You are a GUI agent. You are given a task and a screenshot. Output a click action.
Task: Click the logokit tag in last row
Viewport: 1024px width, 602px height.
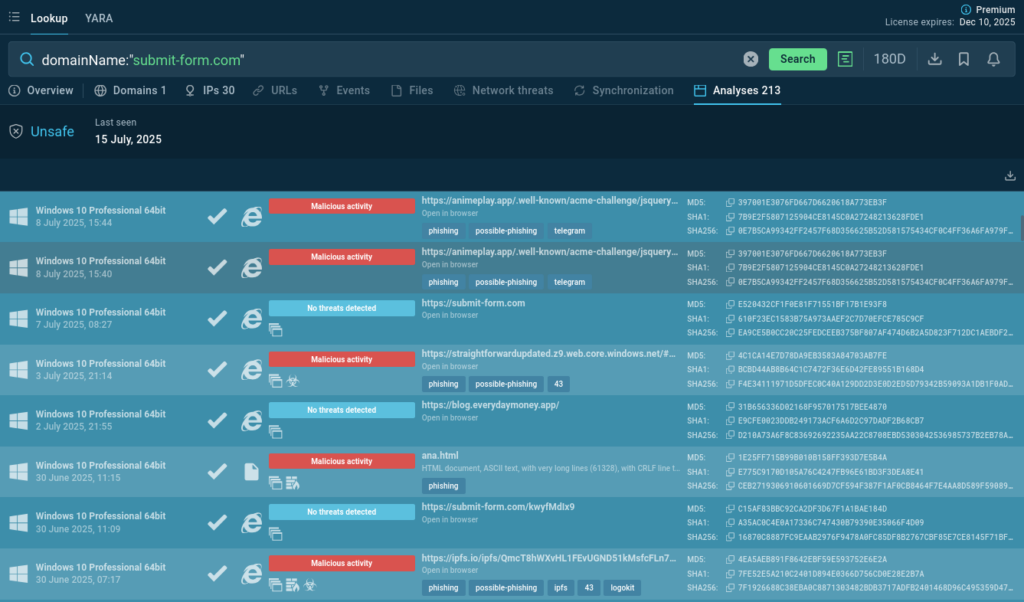click(622, 588)
